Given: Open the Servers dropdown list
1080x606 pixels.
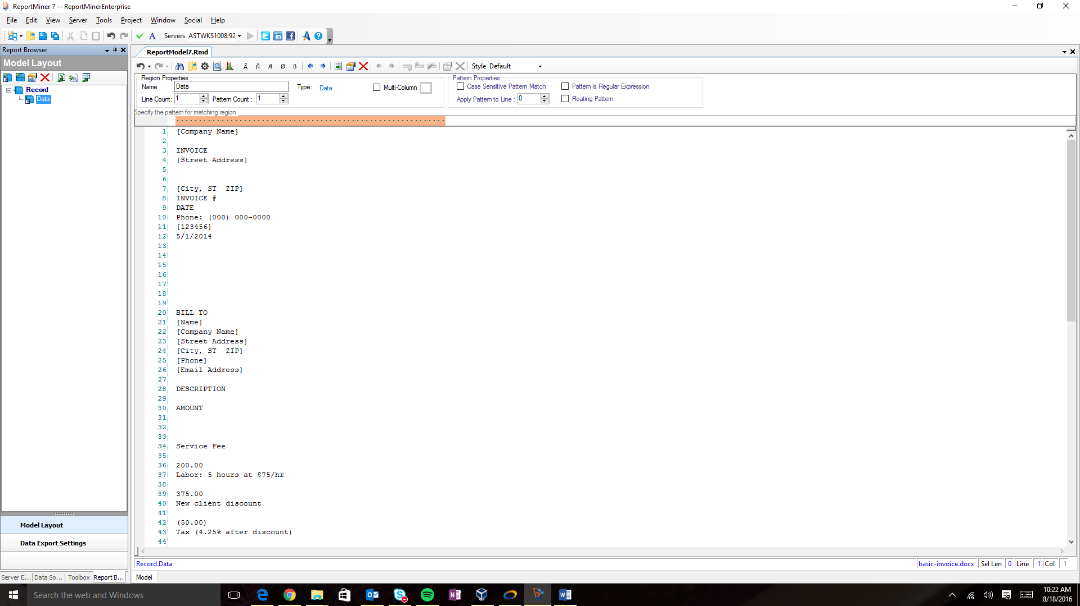Looking at the screenshot, I should pyautogui.click(x=241, y=35).
